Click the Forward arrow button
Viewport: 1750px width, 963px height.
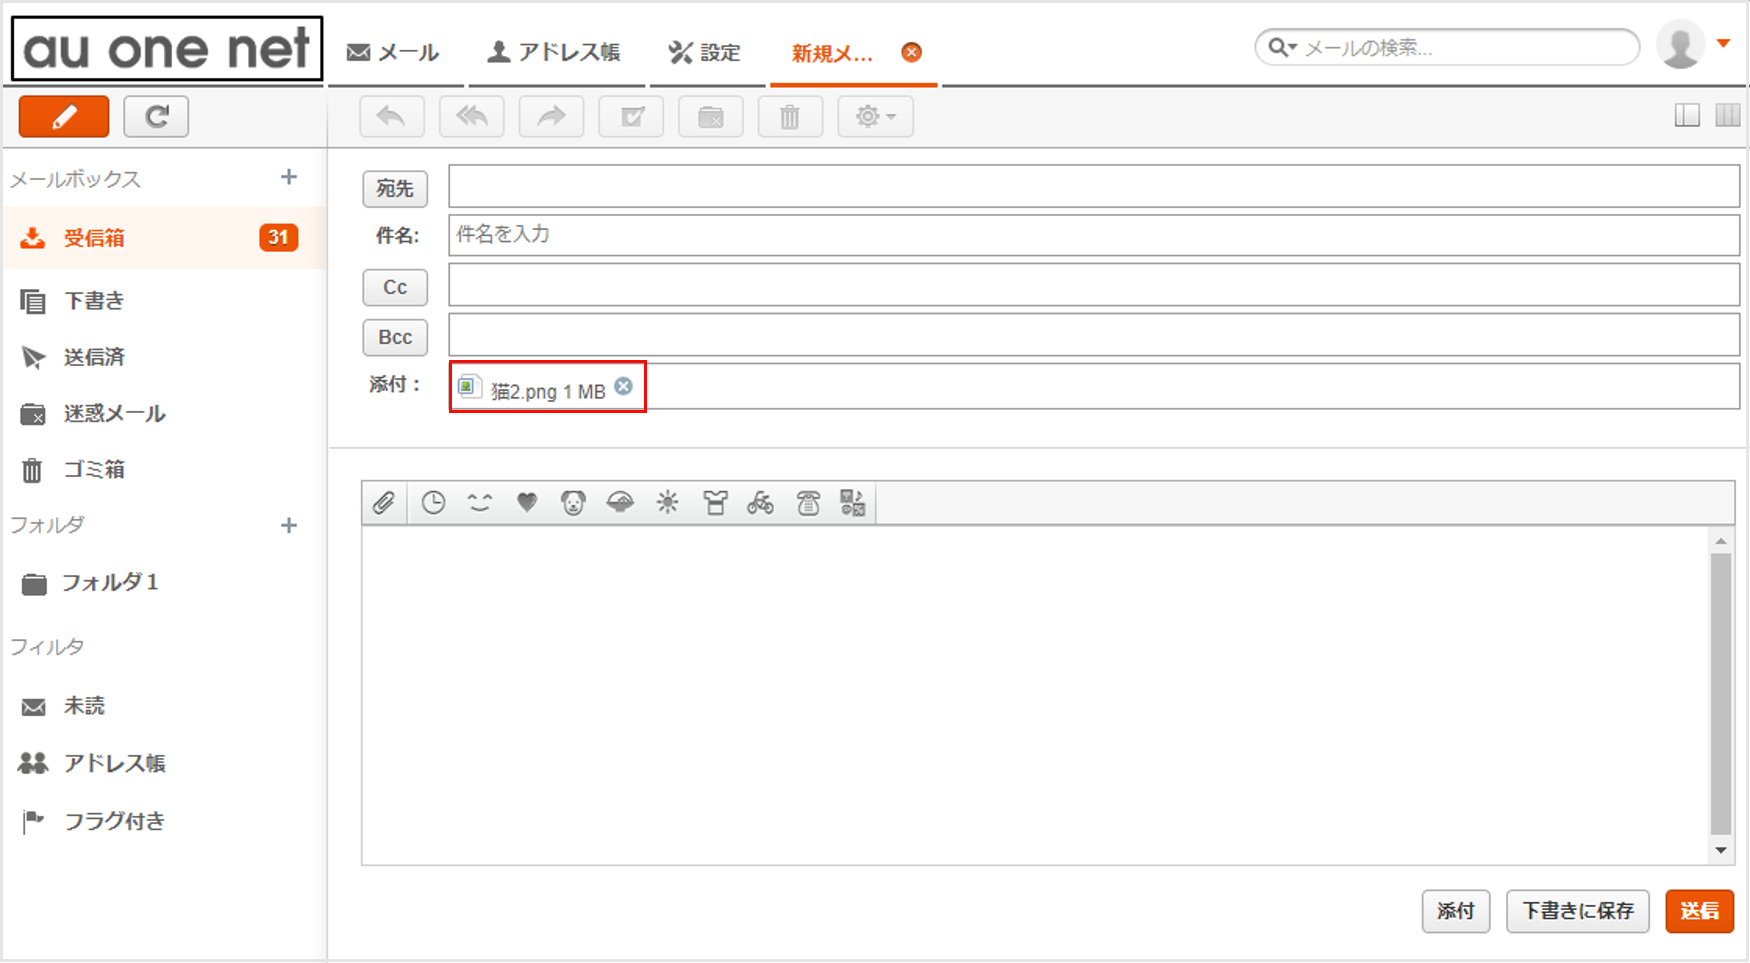point(551,117)
